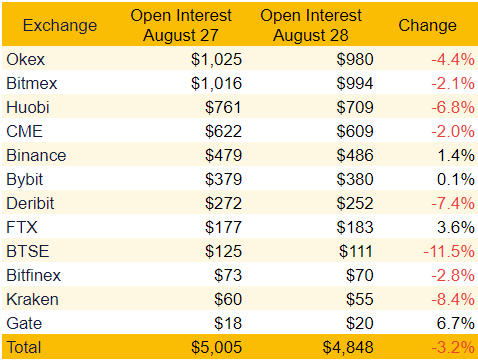The width and height of the screenshot is (478, 360).
Task: Select Huobi's -6.8% change cell
Action: point(453,107)
